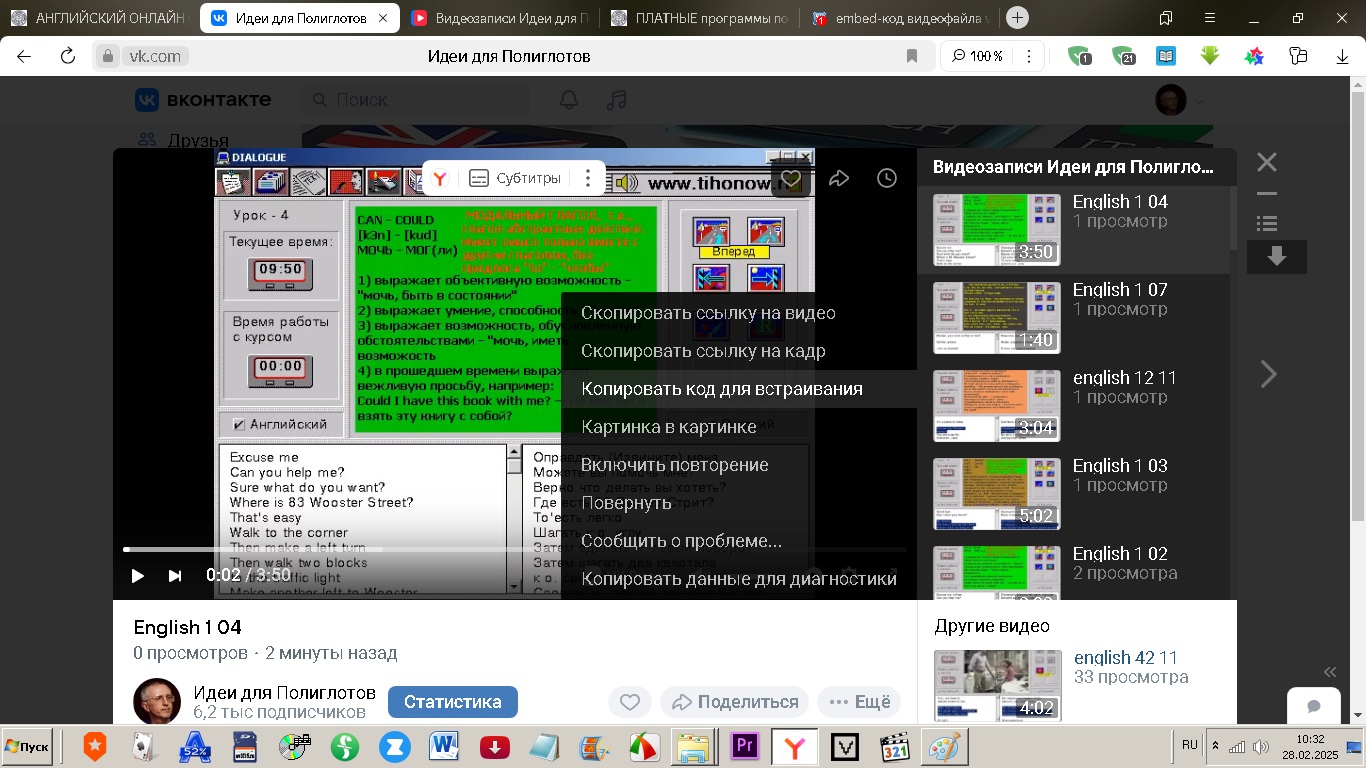Choose 'Копировать данные для диагностики'
The image size is (1366, 768).
739,579
